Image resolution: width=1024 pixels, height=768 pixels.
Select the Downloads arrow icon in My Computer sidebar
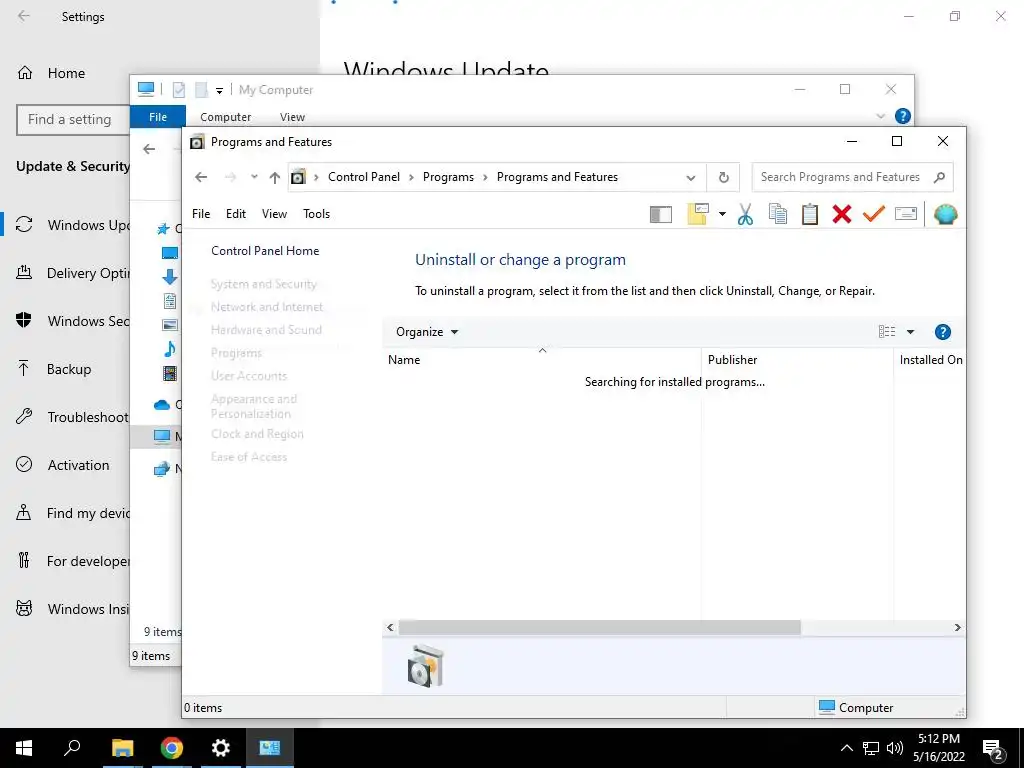[170, 277]
